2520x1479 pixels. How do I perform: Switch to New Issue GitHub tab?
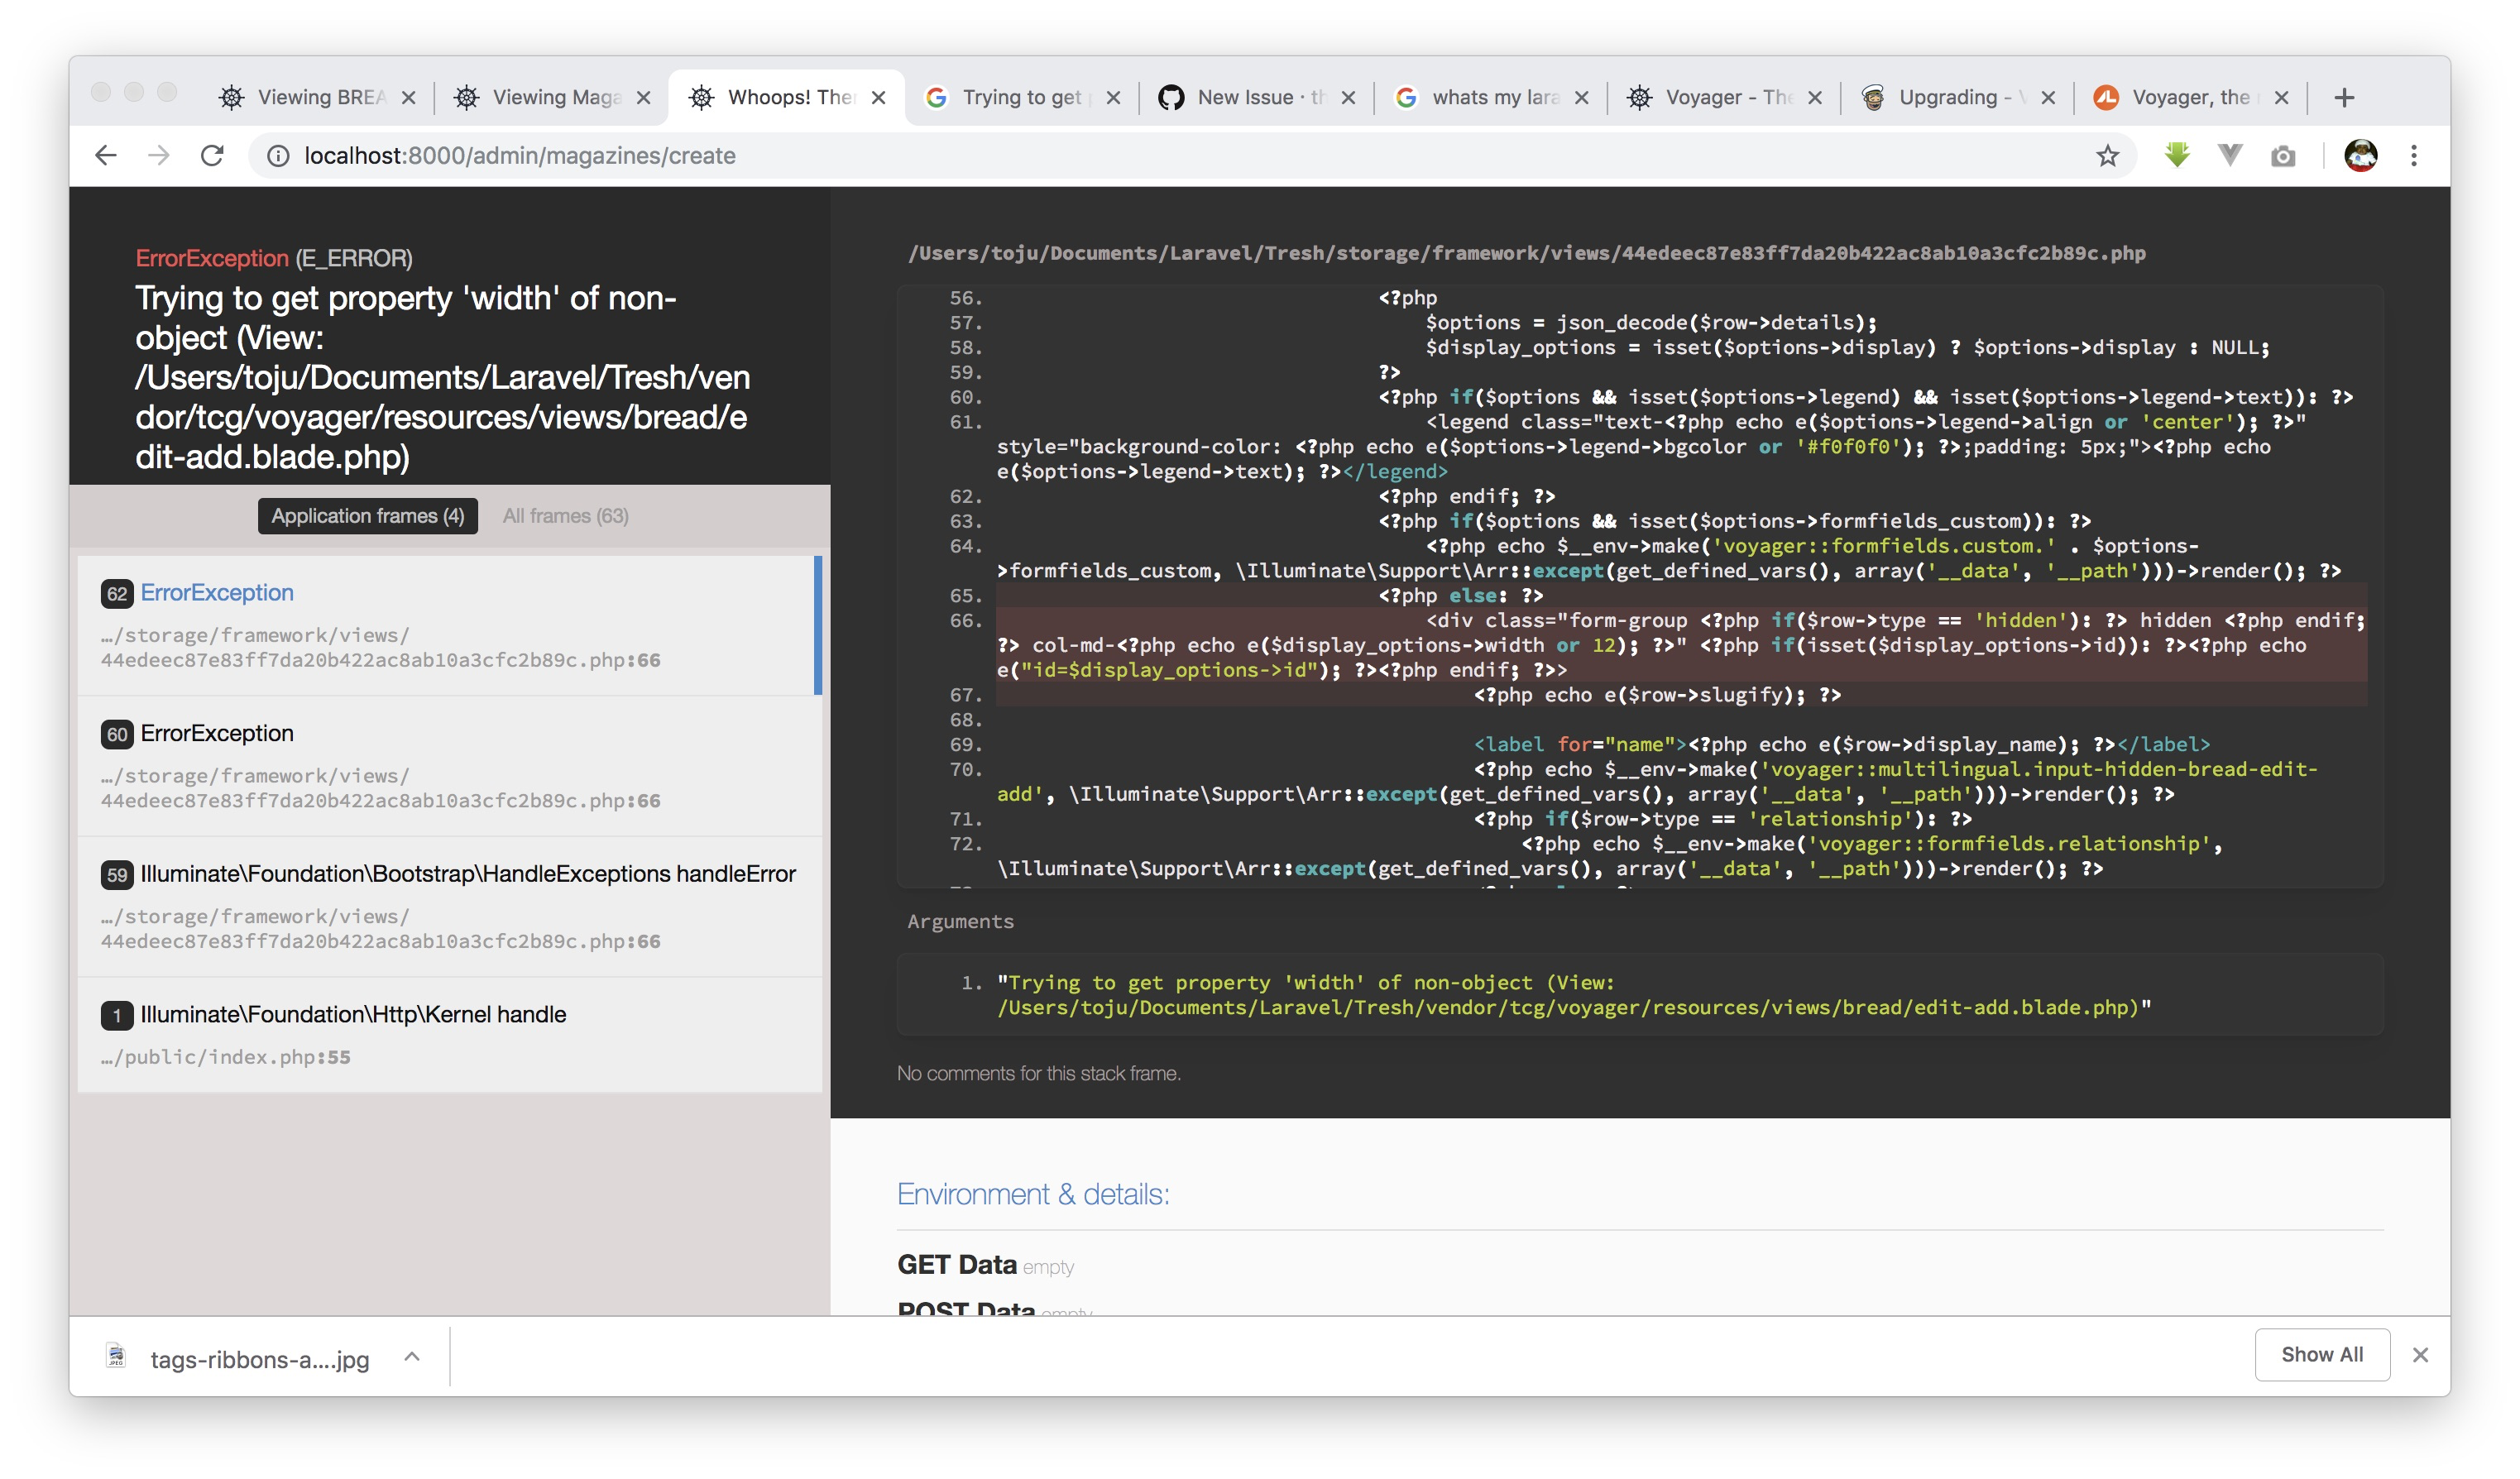coord(1257,97)
